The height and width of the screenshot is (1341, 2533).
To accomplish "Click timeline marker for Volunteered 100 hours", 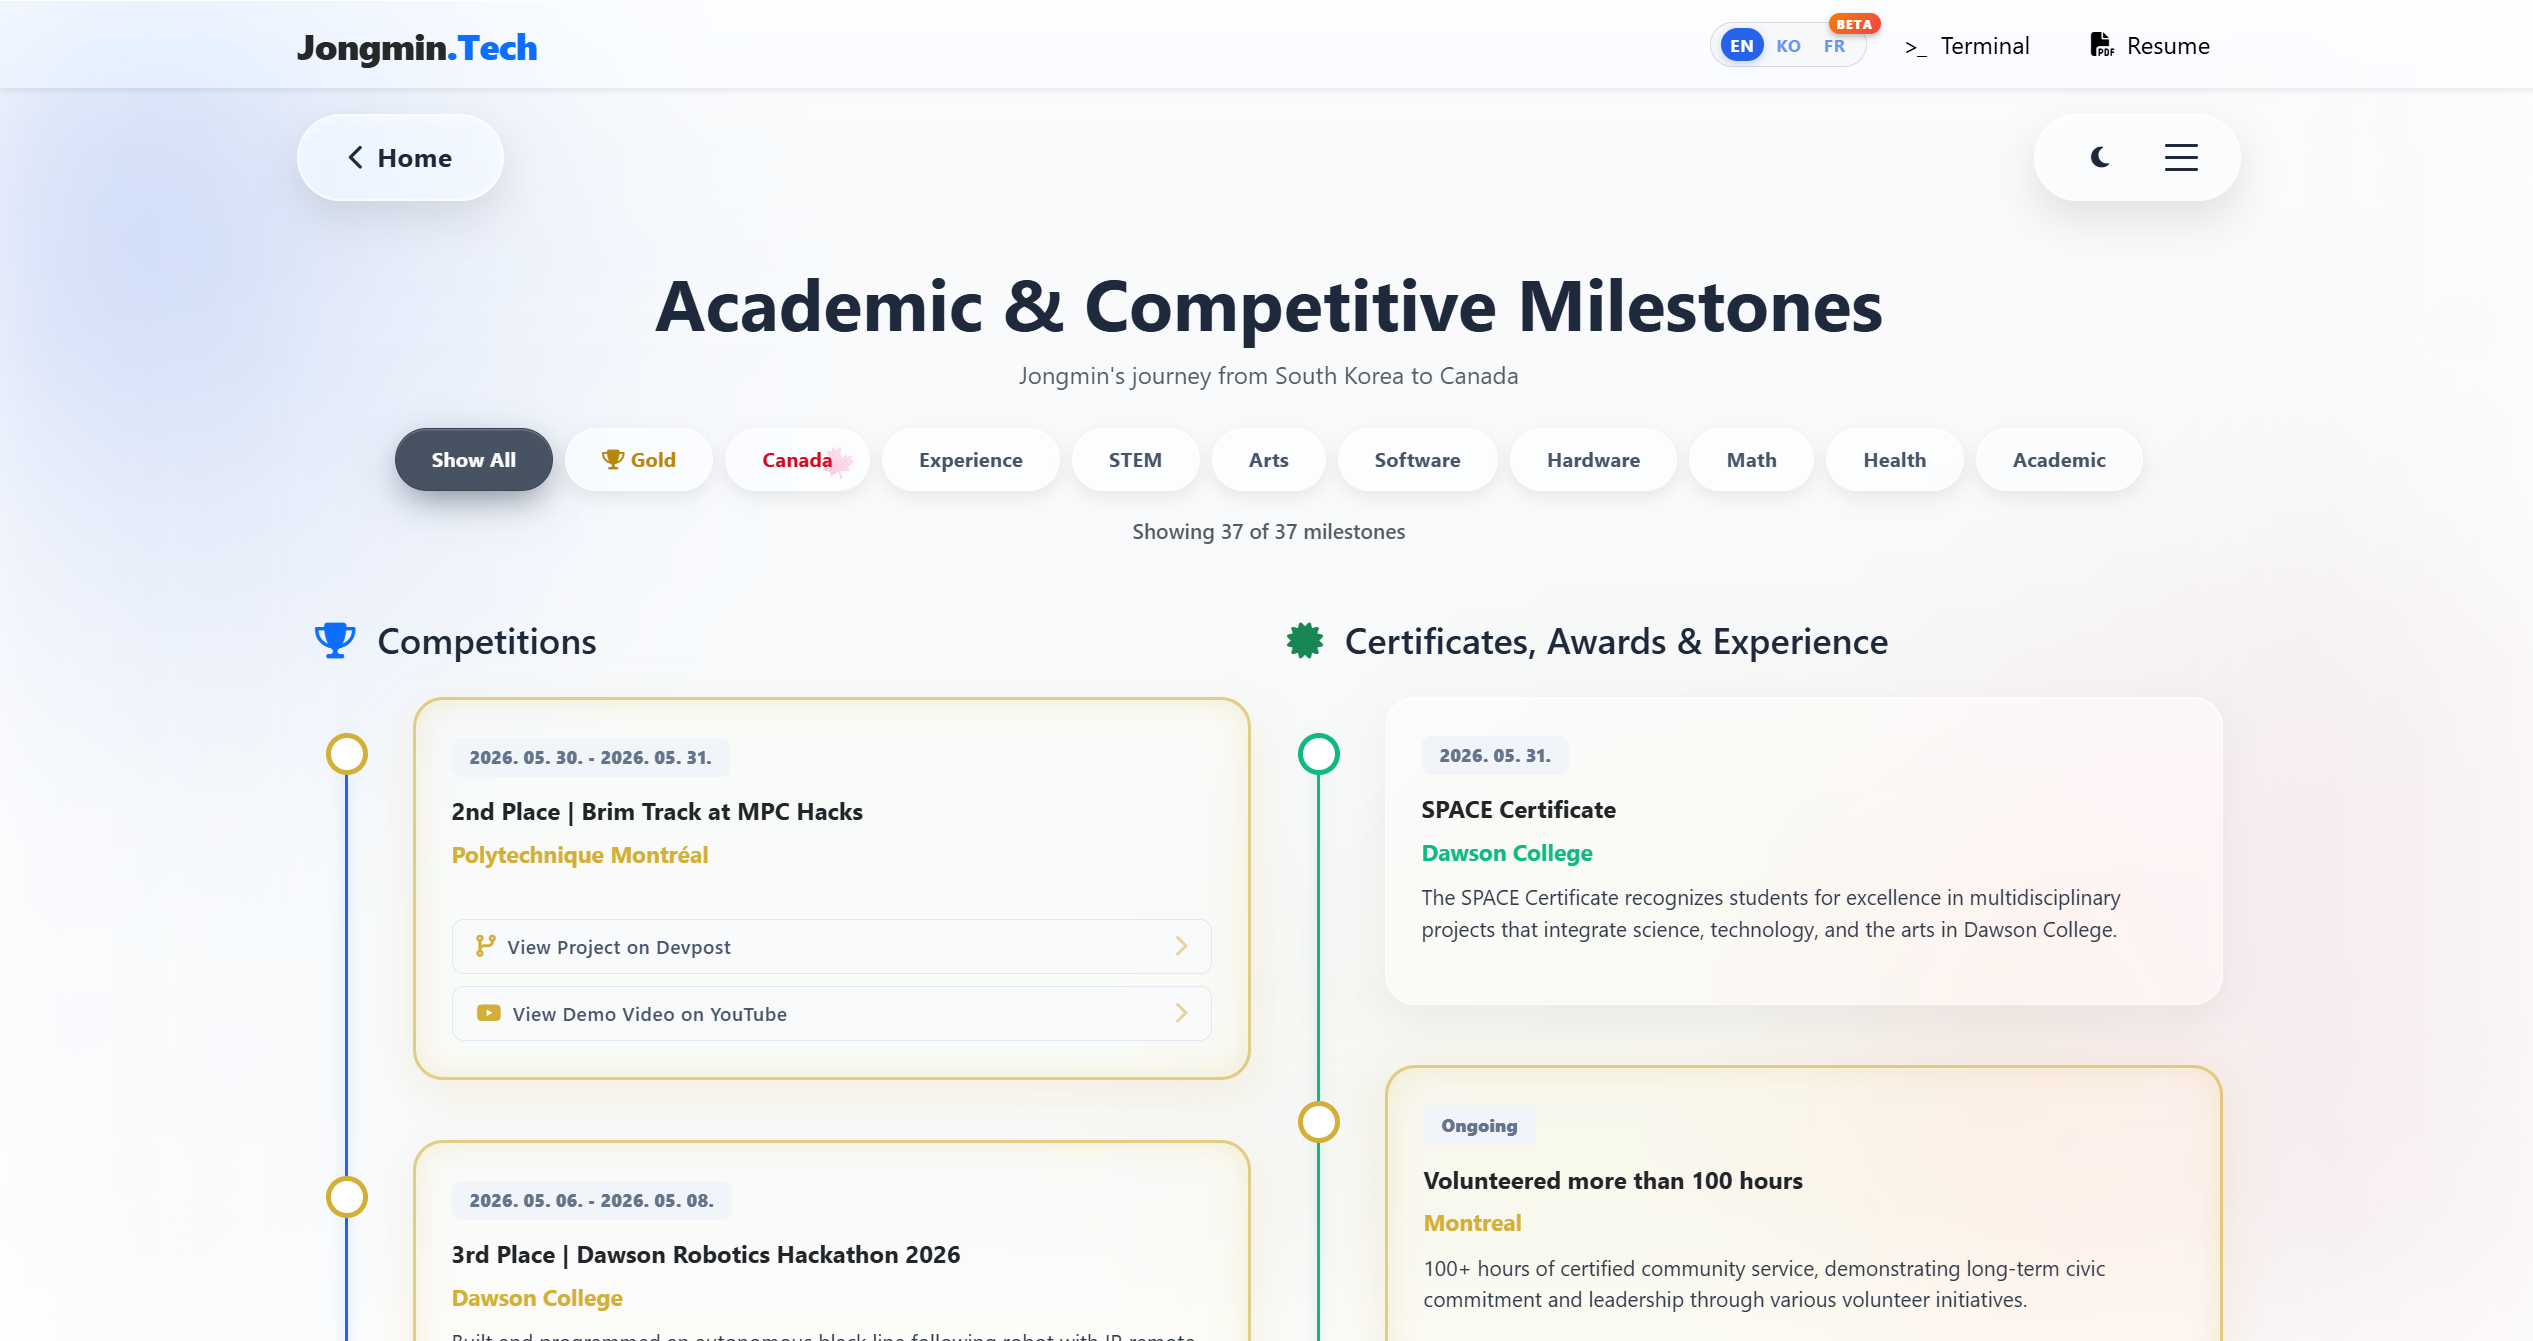I will (1318, 1122).
